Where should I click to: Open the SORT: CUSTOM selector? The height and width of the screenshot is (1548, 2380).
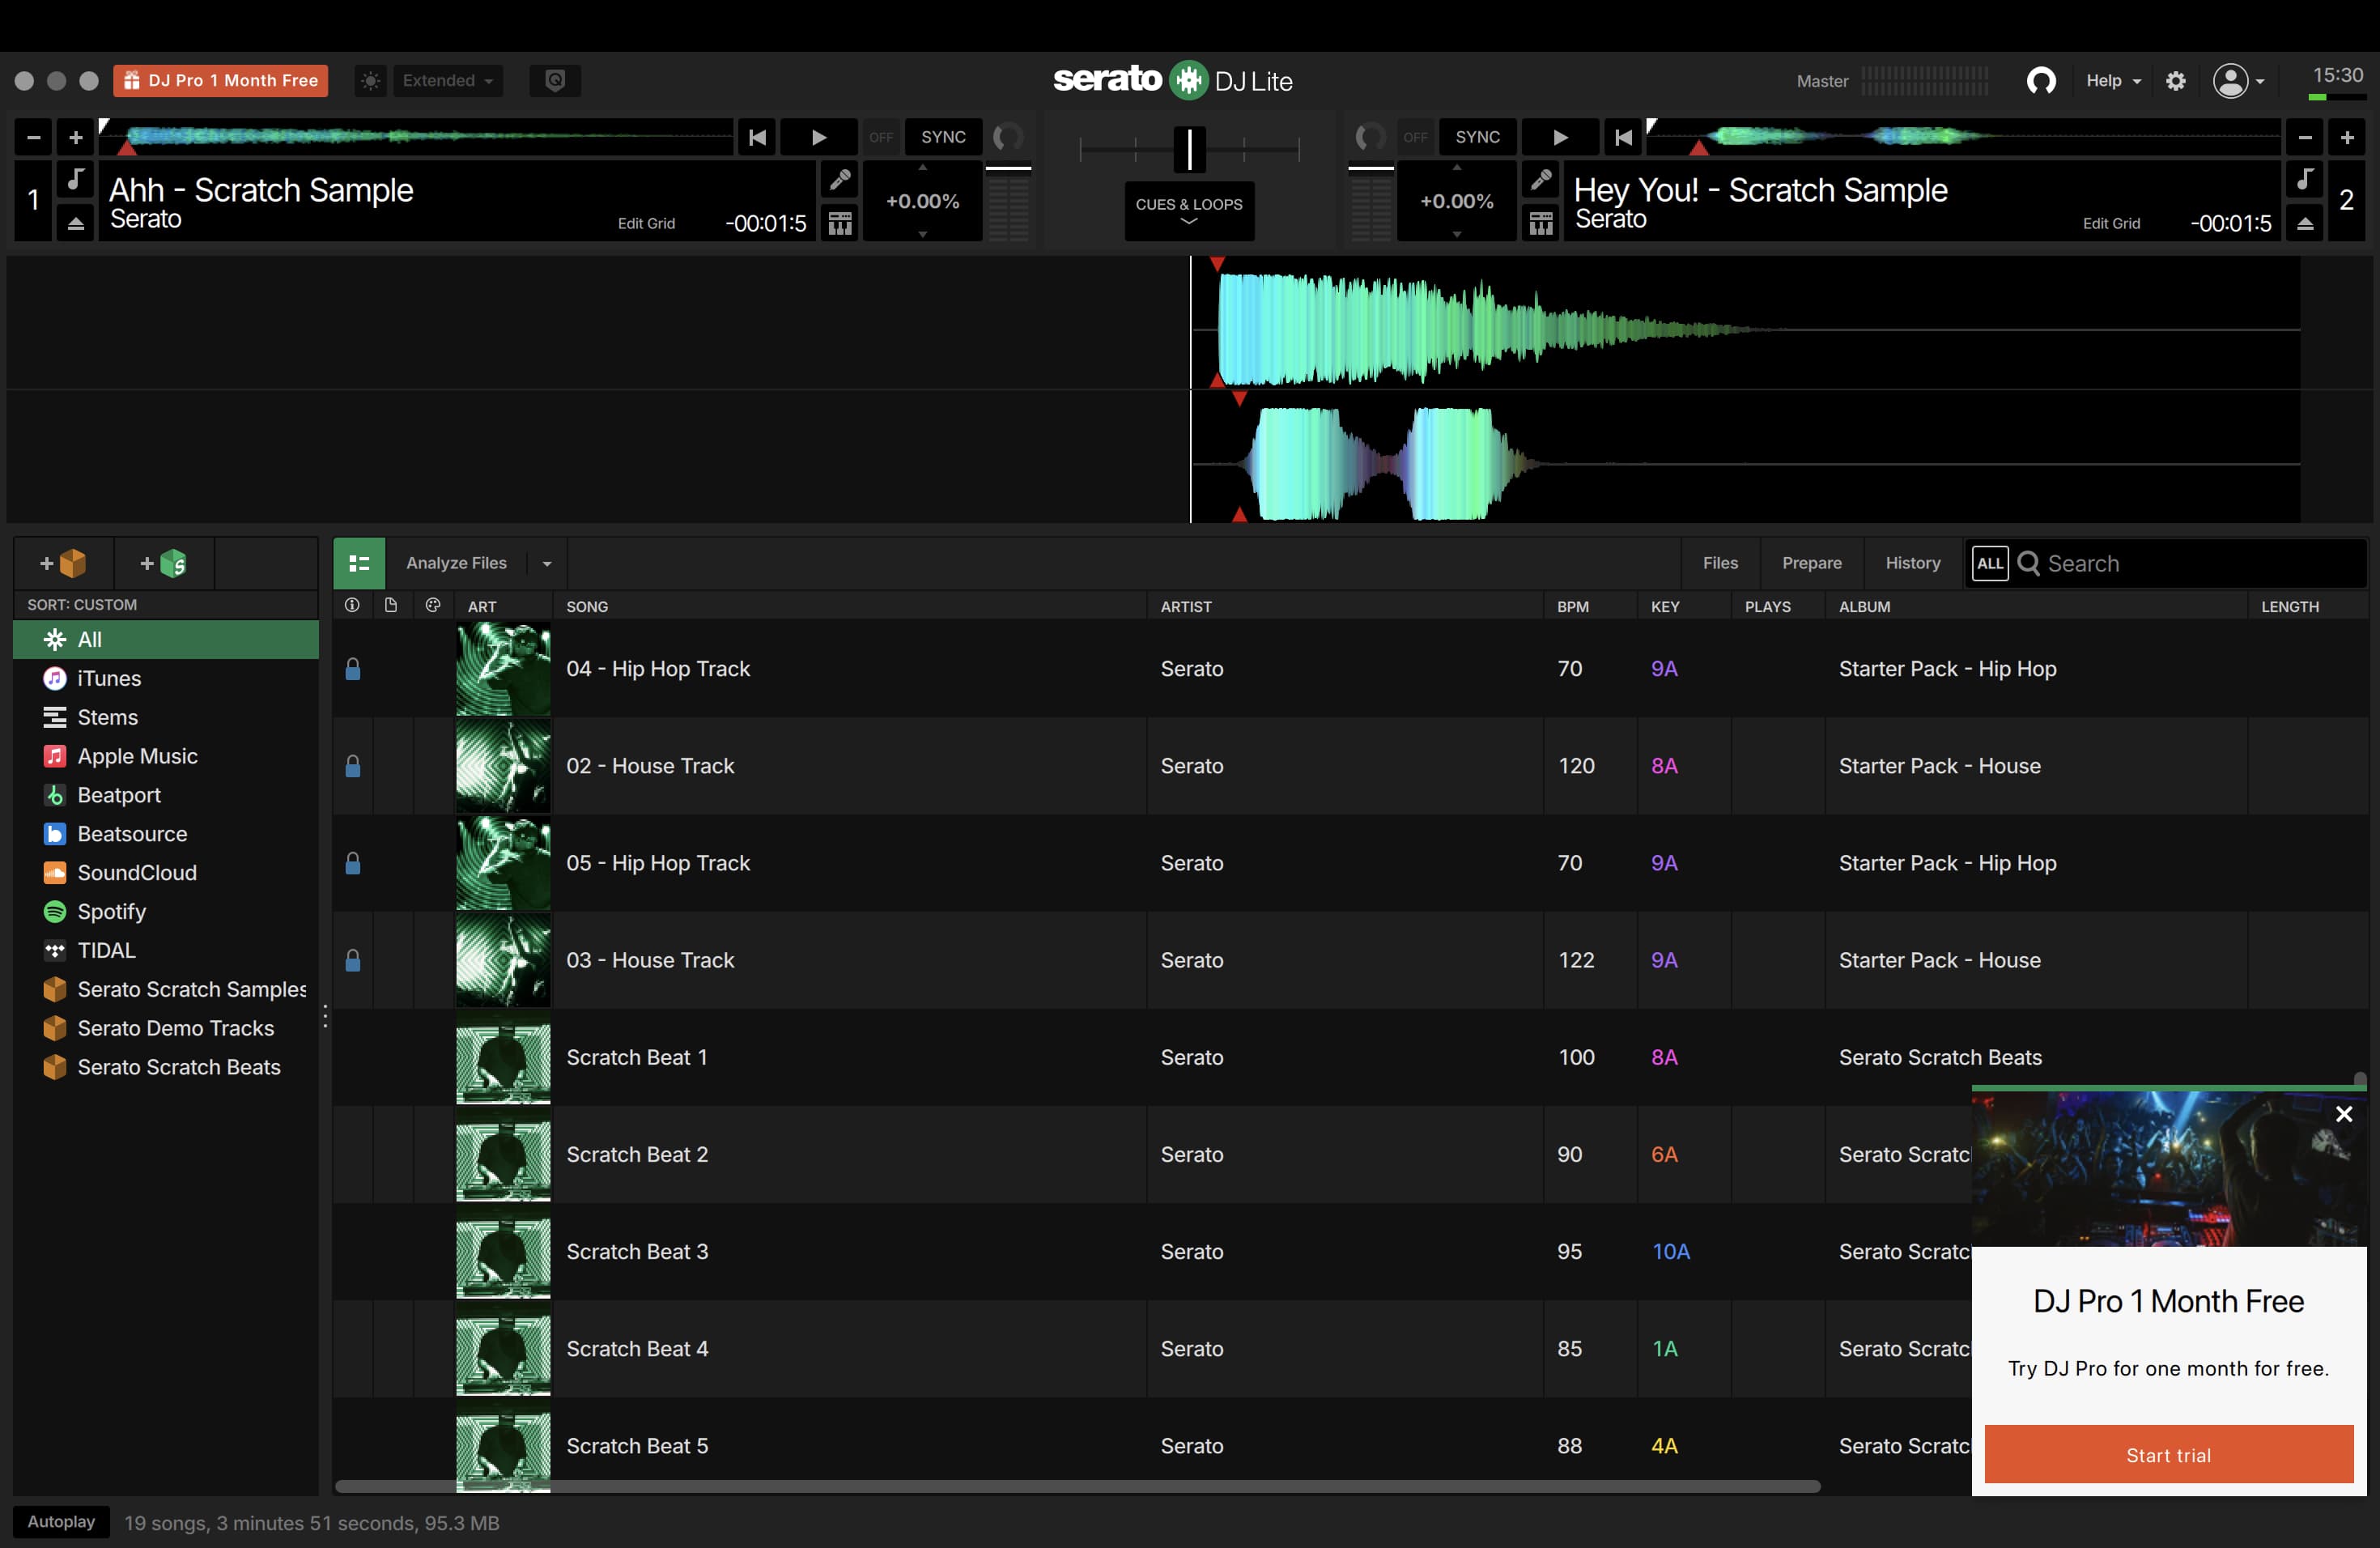(x=82, y=605)
